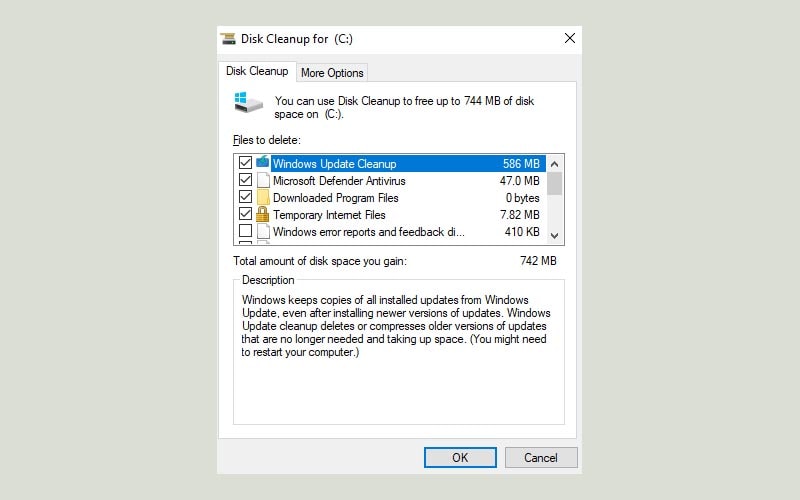The image size is (800, 500).
Task: Click the files list scrollbar thumb
Action: coord(555,184)
